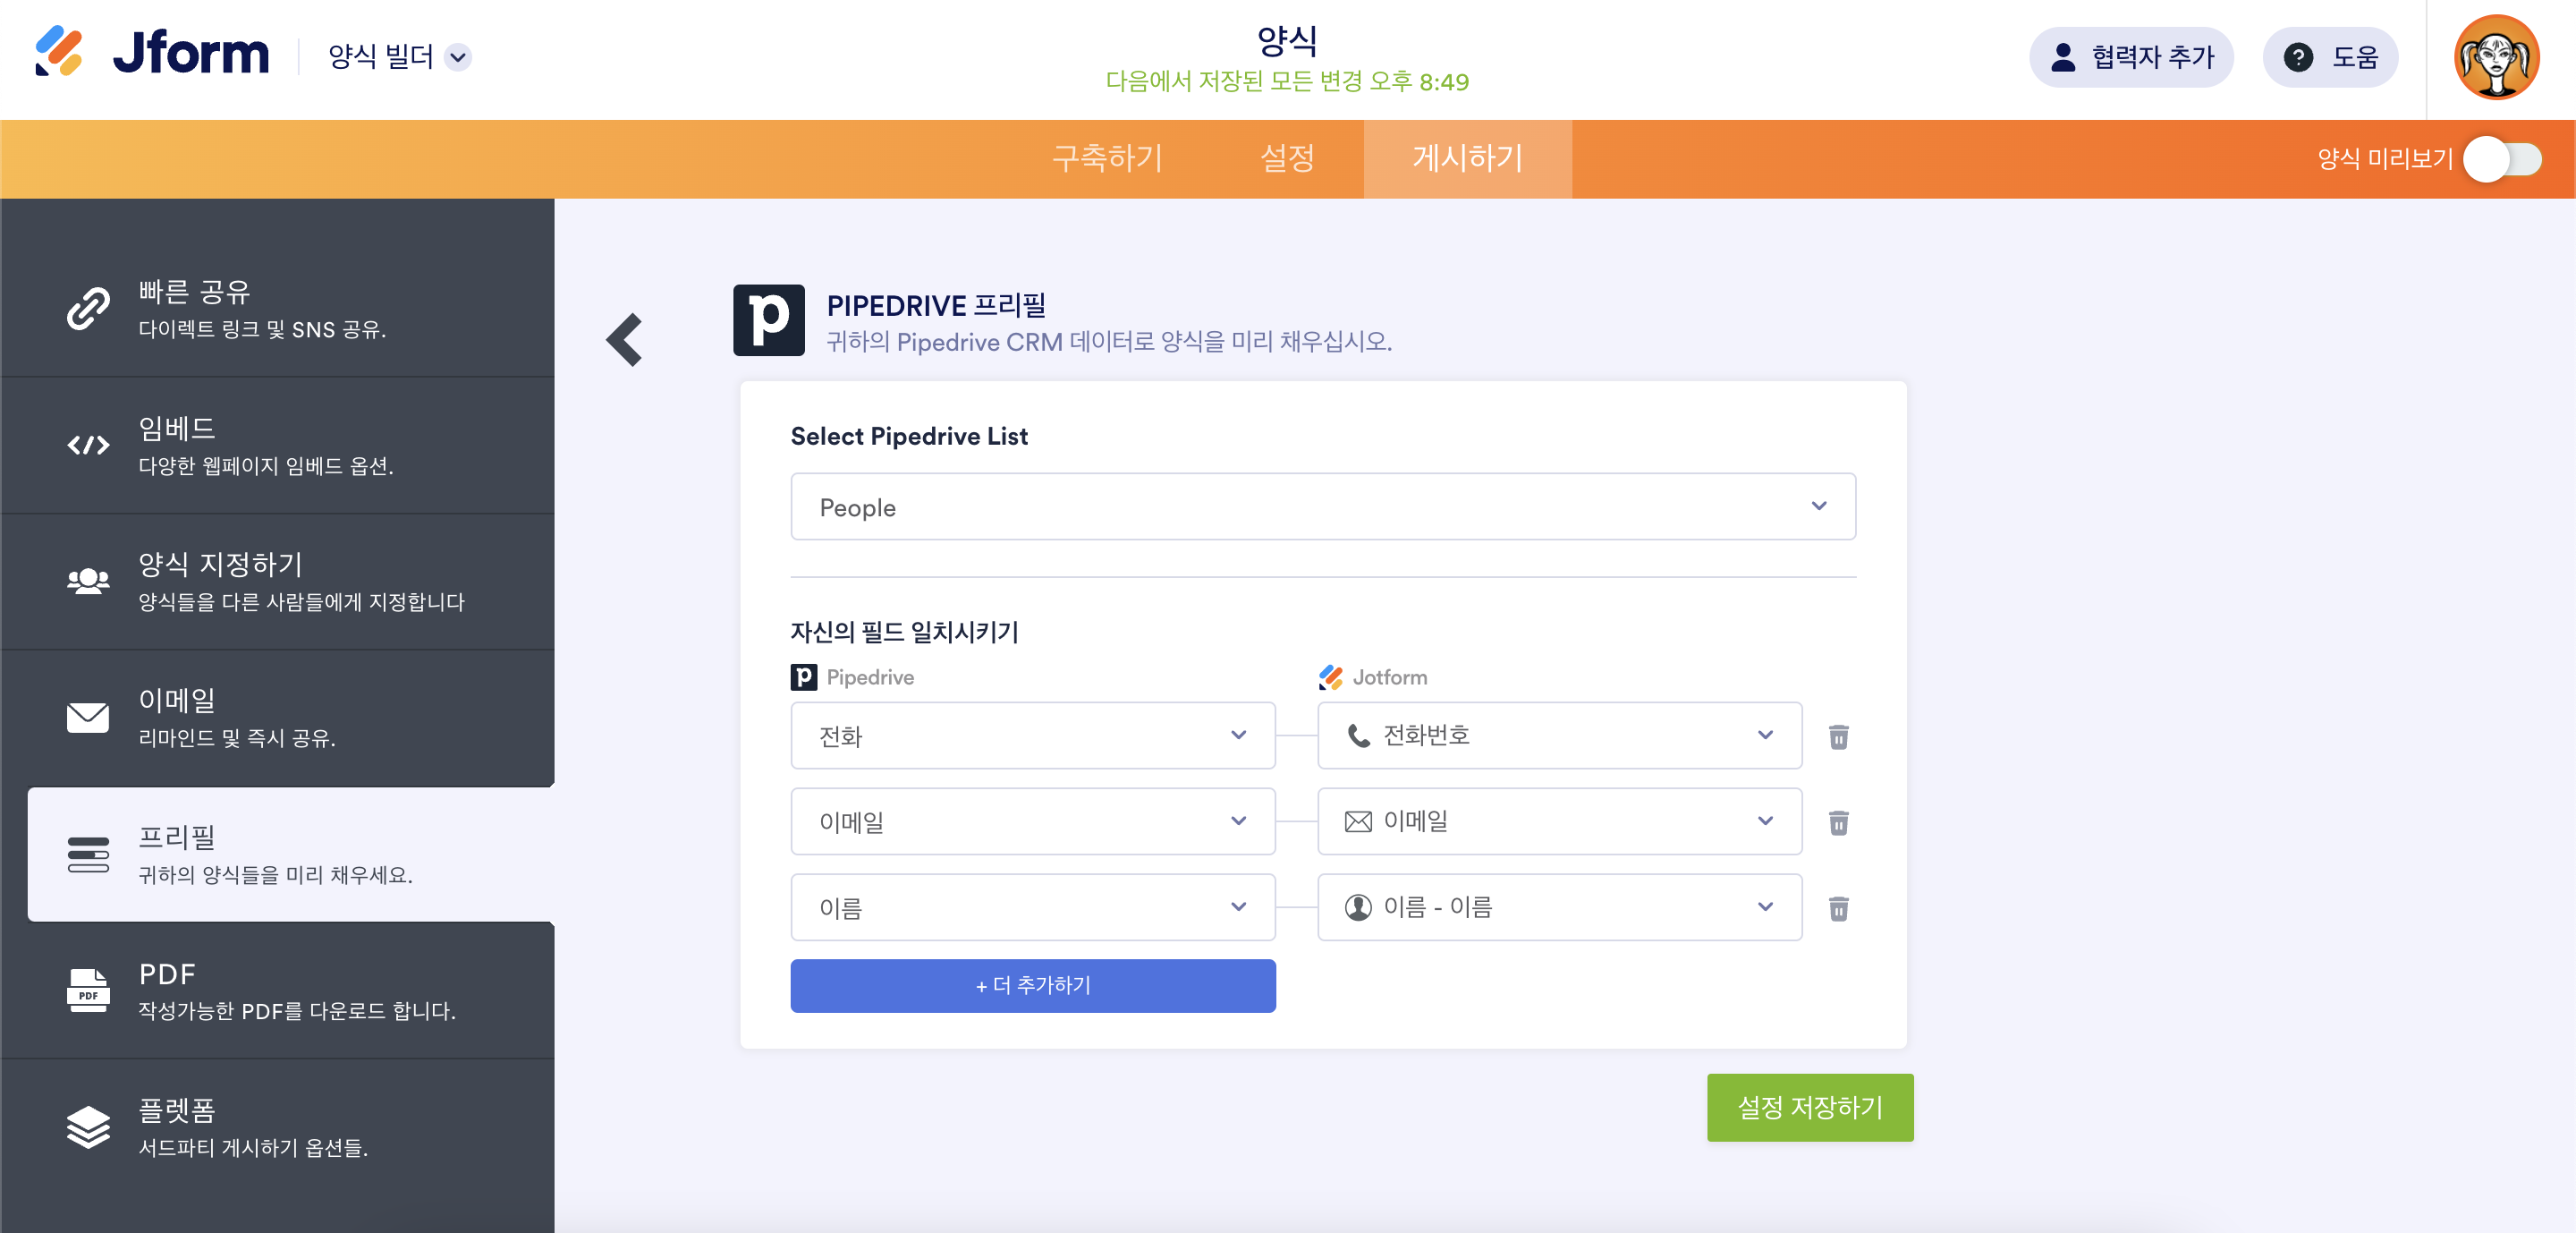Screen dimensions: 2576x1233
Task: Switch to the 구축하기 tab
Action: [x=1107, y=159]
